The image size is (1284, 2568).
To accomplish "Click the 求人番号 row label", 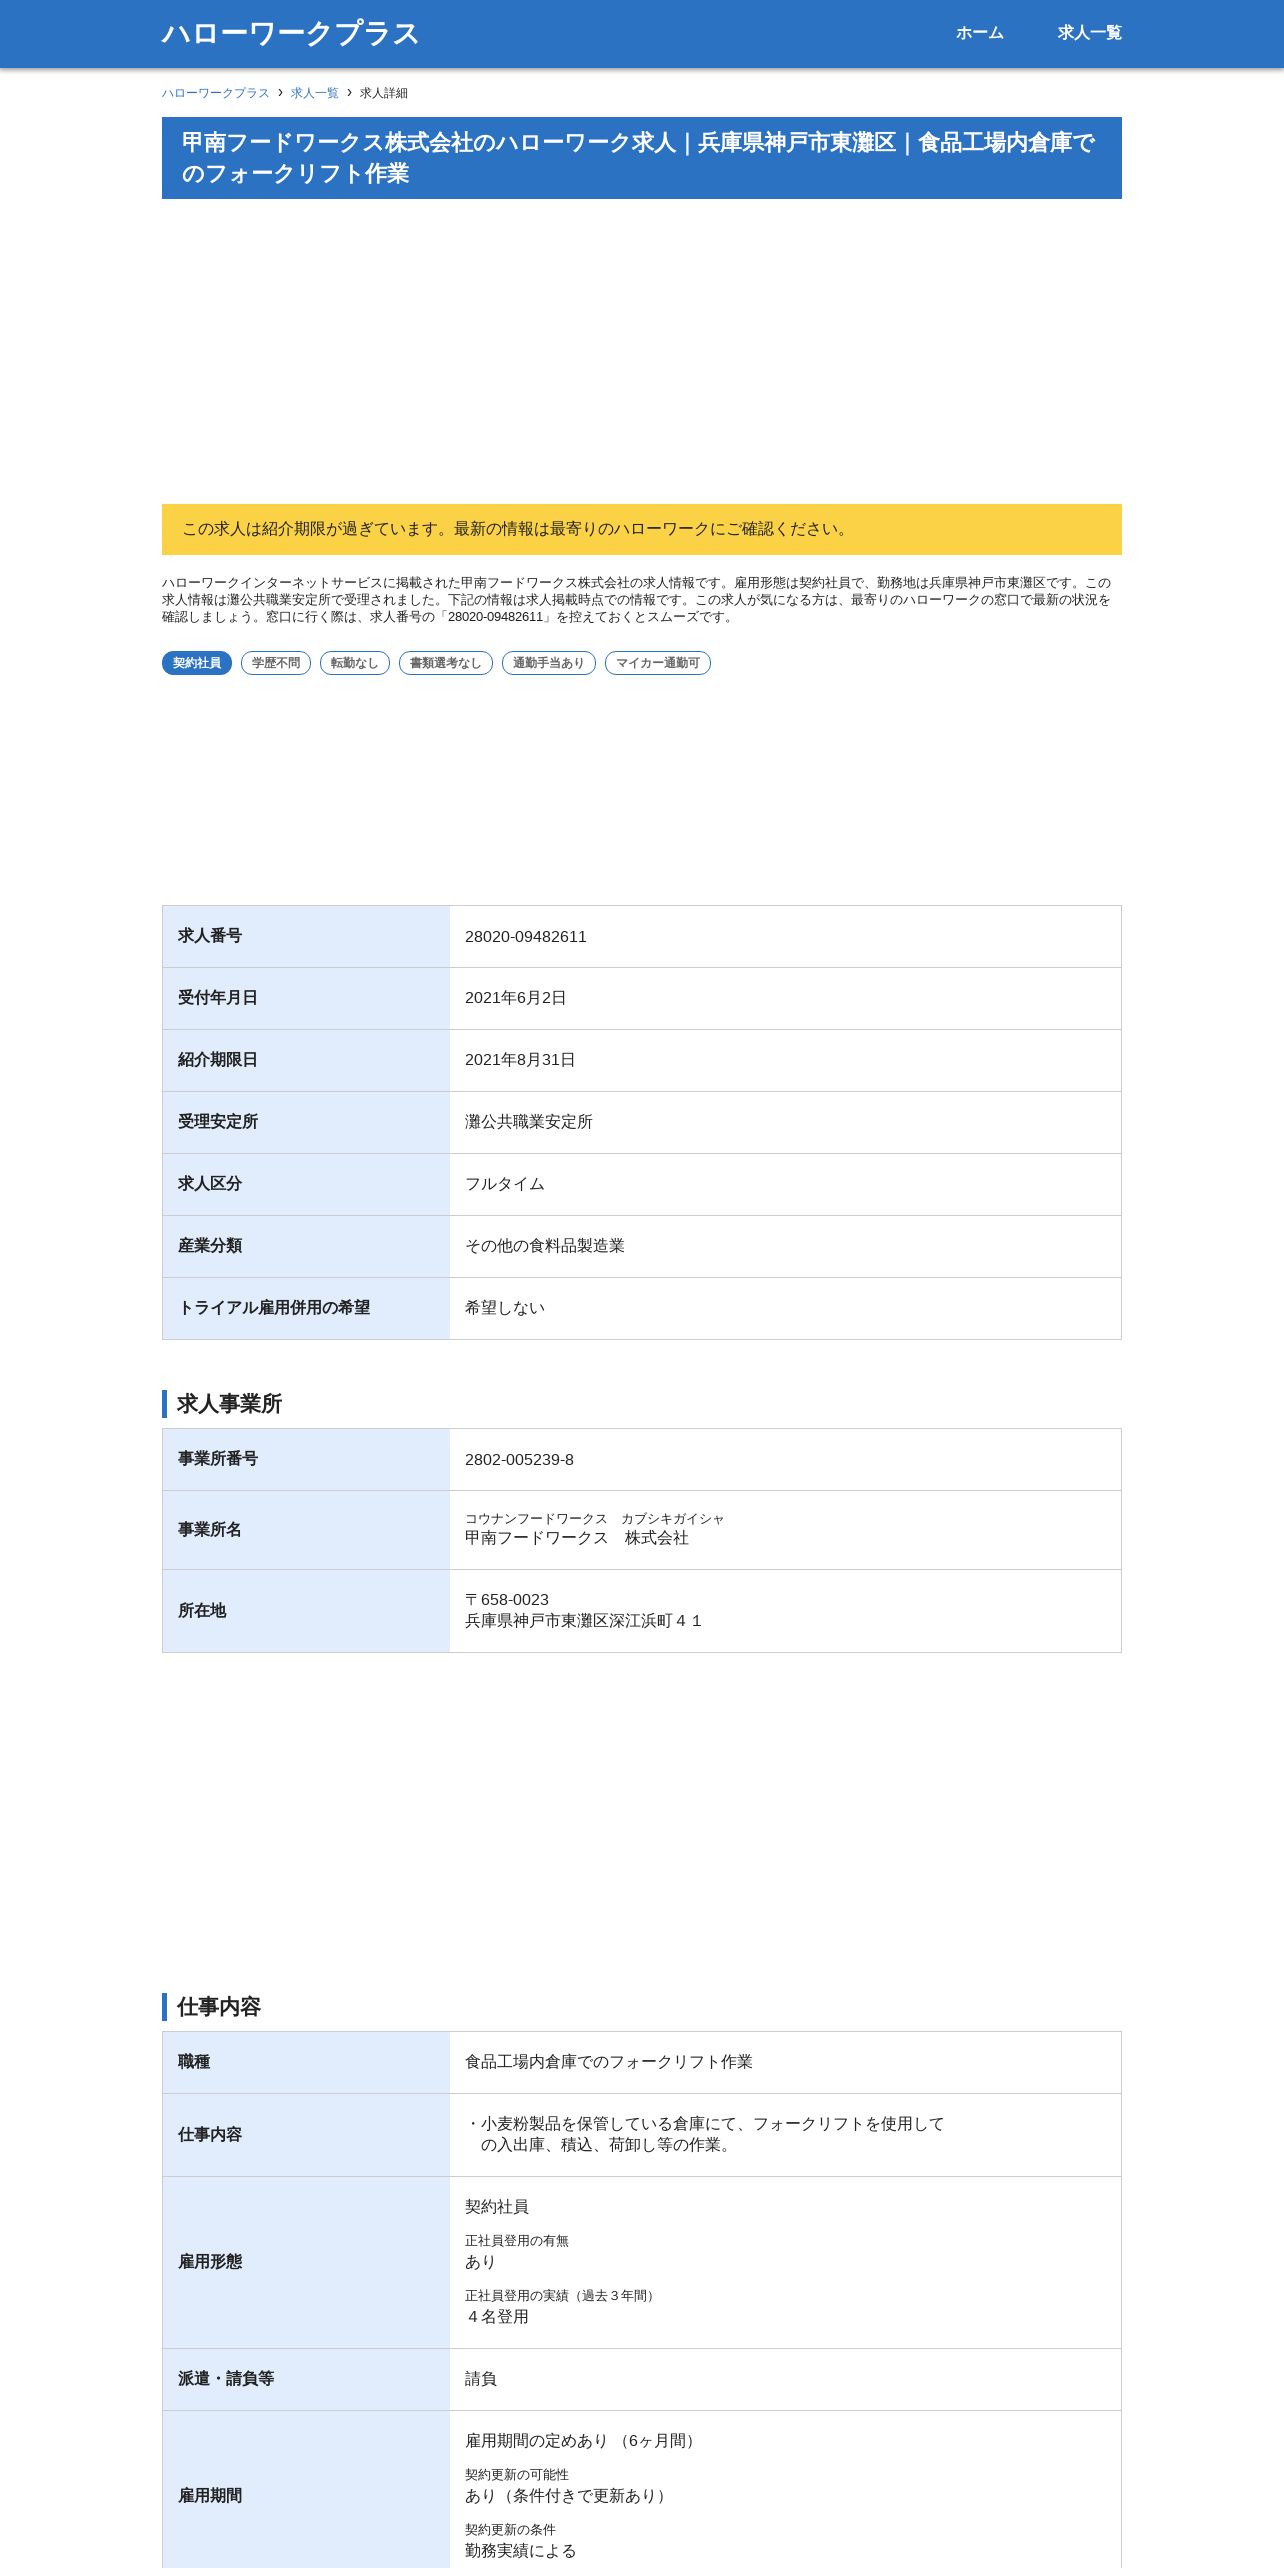I will coord(210,936).
